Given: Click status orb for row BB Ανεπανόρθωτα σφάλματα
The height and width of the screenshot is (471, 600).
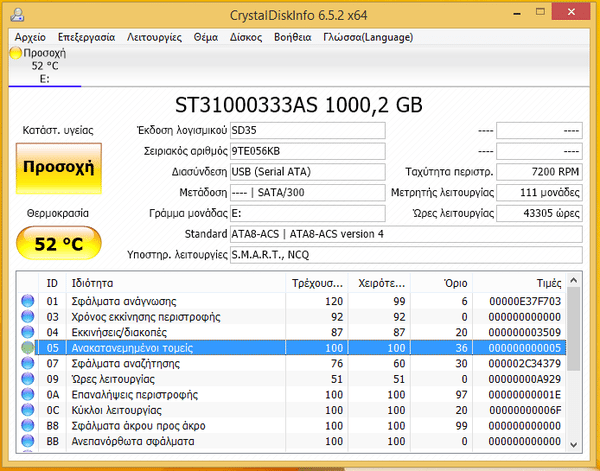Looking at the screenshot, I should tap(28, 441).
